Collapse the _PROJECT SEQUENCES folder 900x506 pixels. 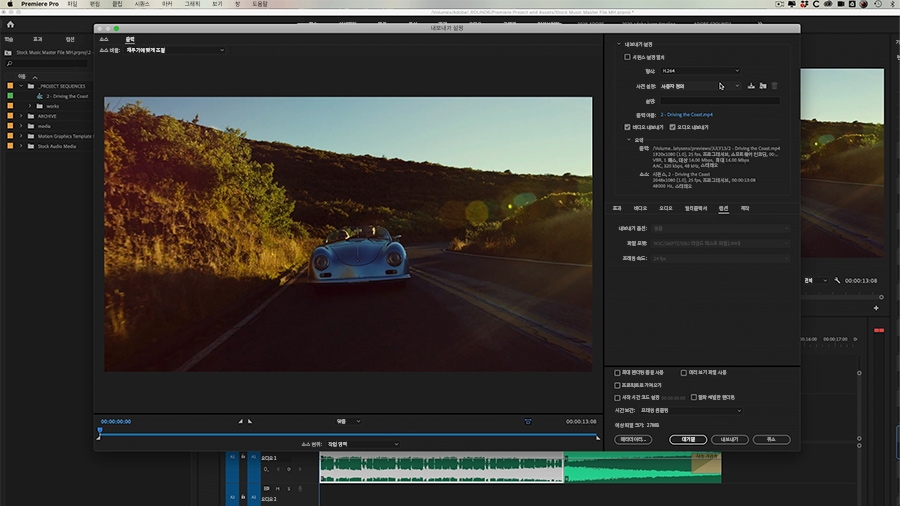click(20, 86)
